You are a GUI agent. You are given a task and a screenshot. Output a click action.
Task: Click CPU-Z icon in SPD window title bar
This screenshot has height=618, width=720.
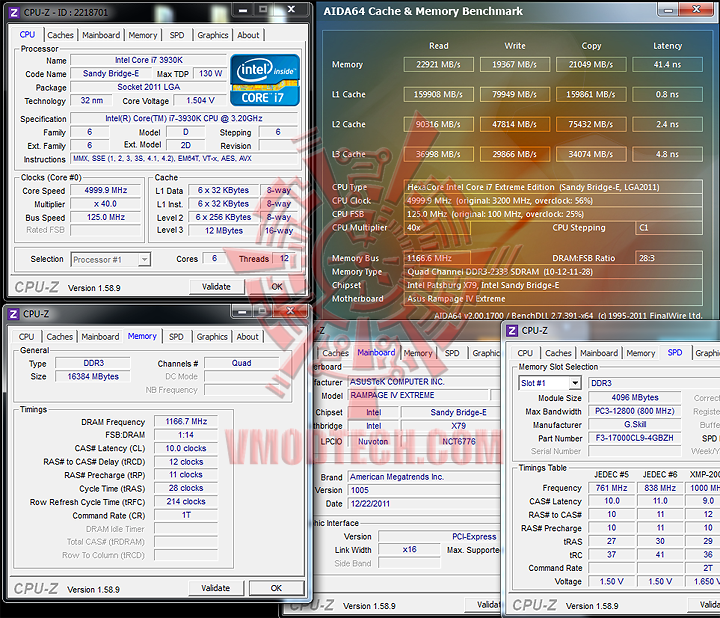[512, 331]
